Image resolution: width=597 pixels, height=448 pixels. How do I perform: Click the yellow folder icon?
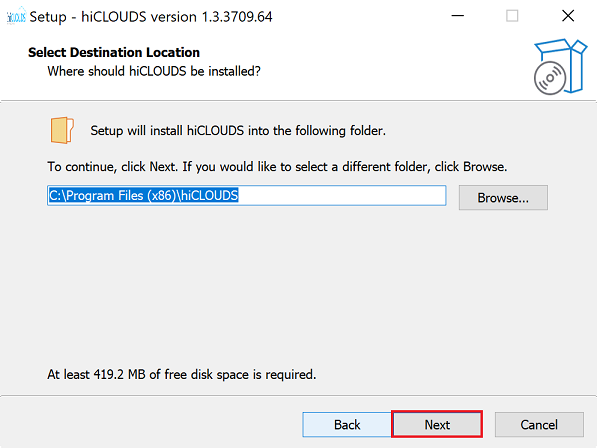click(62, 130)
